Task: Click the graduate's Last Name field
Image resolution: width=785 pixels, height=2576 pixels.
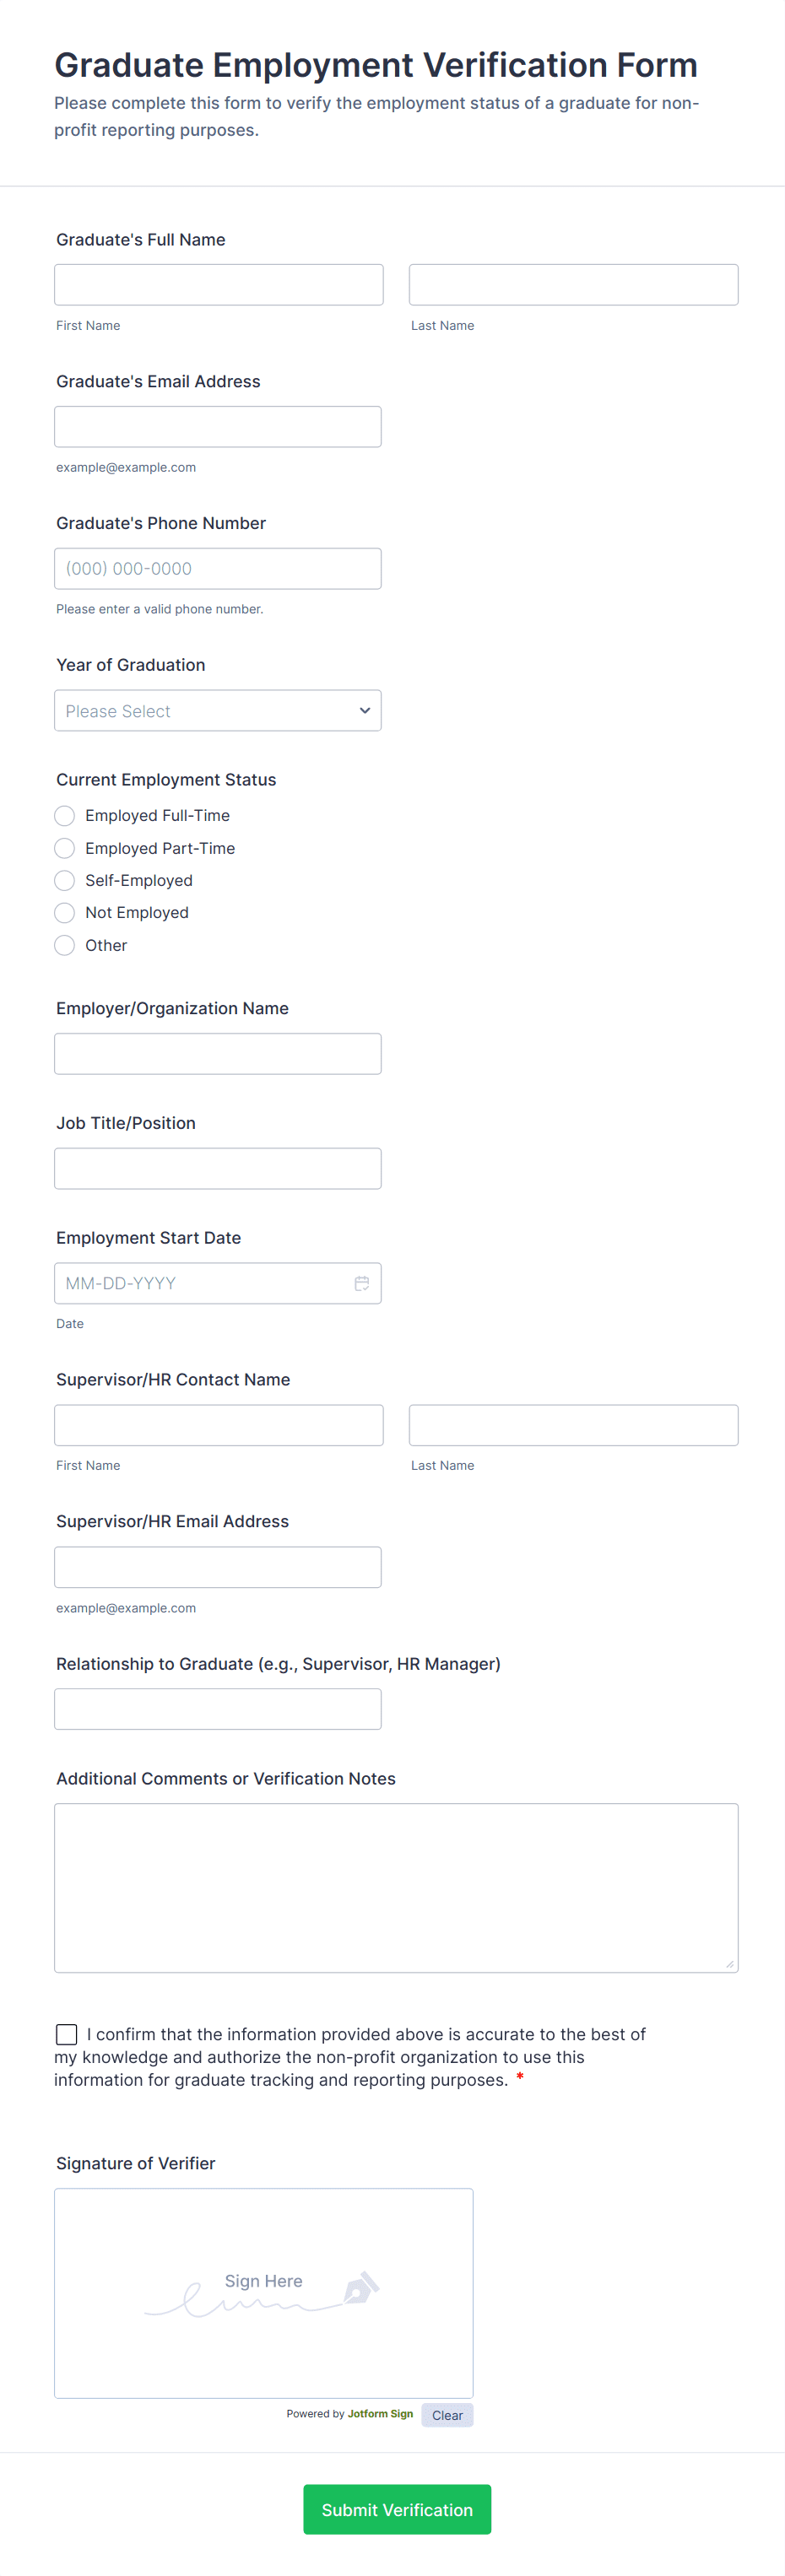Action: 573,285
